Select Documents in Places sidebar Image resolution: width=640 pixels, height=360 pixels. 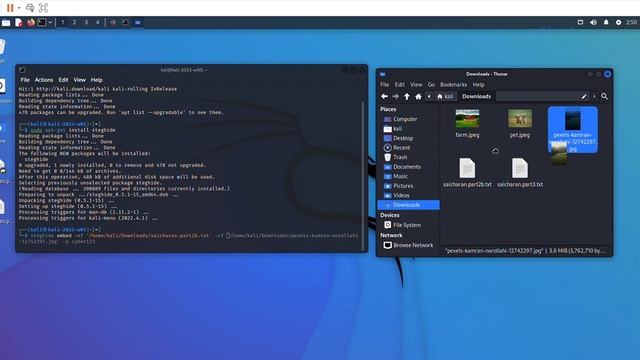pyautogui.click(x=409, y=167)
